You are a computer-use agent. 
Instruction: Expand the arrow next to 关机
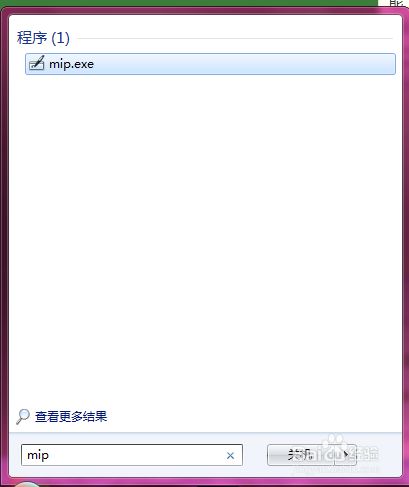click(x=346, y=455)
